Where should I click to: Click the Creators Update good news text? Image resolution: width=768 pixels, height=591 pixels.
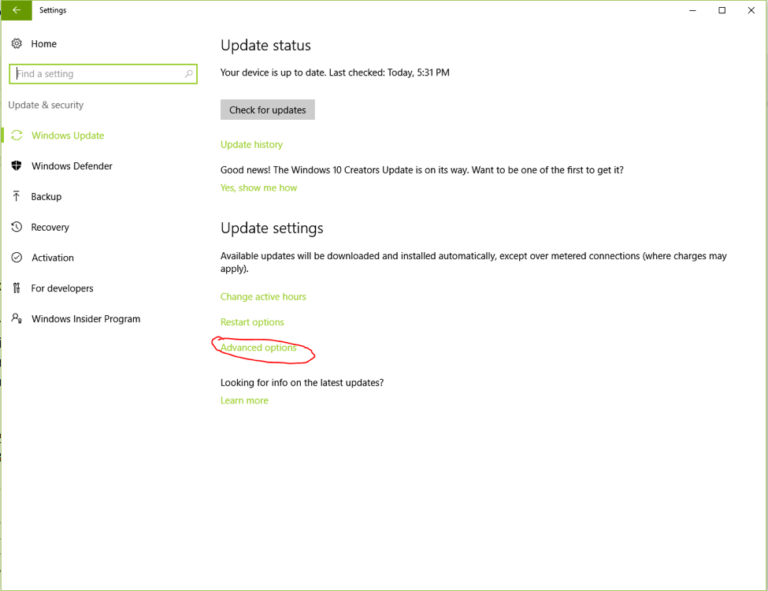(422, 170)
